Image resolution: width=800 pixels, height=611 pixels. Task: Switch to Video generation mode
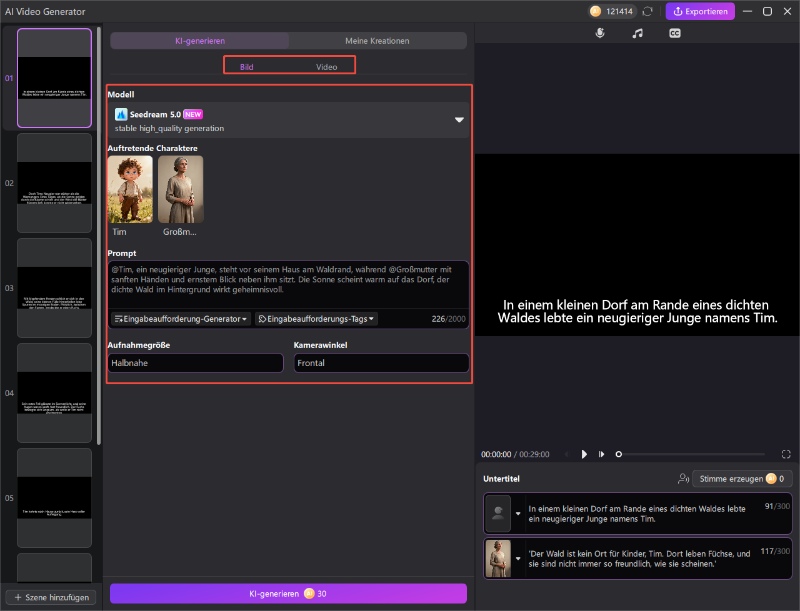(x=327, y=67)
